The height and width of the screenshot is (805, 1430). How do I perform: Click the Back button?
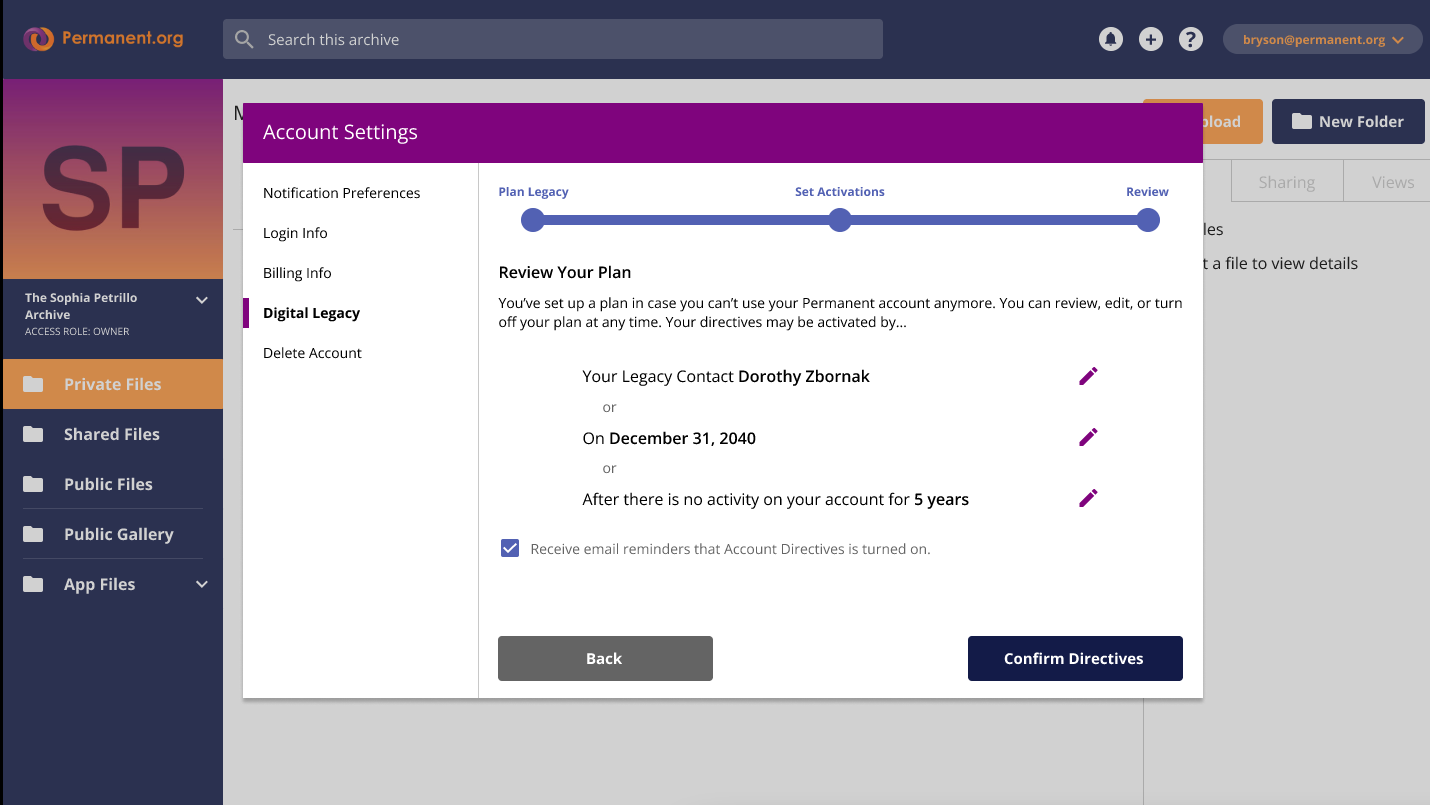point(605,658)
